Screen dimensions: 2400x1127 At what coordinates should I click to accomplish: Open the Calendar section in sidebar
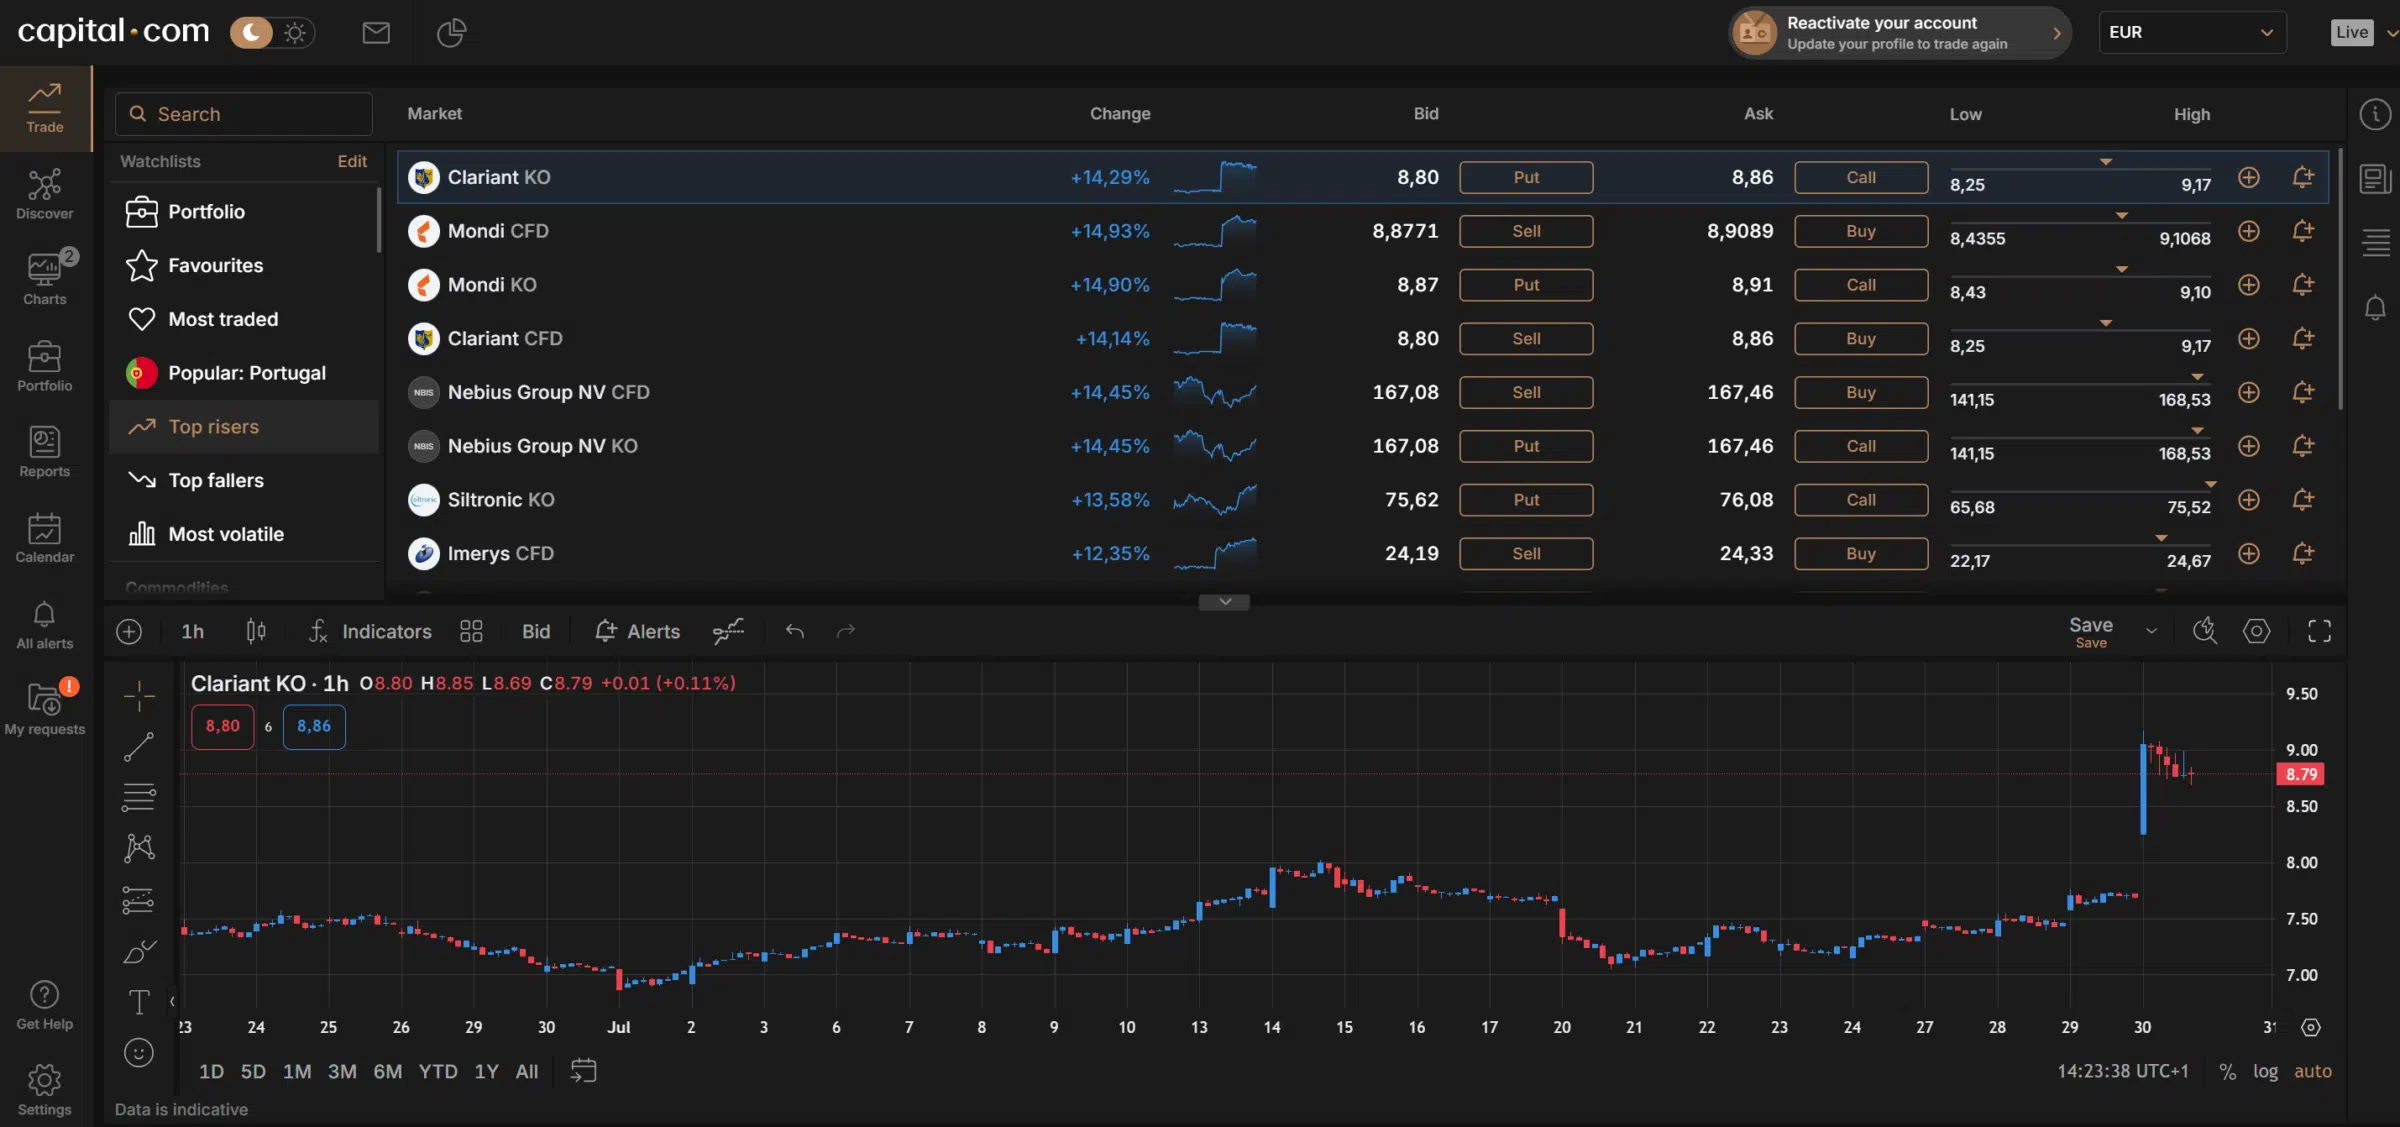point(45,538)
